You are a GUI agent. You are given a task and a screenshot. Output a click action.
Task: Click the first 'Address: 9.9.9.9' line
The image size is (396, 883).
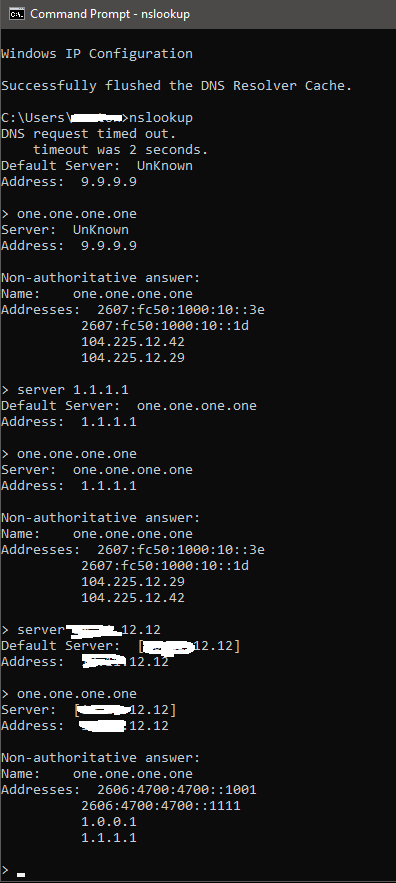pos(69,181)
